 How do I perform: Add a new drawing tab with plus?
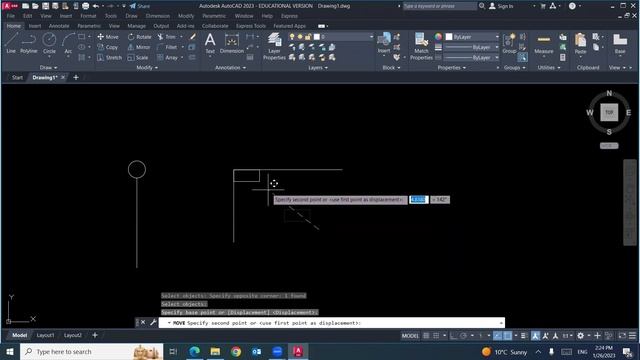[x=76, y=77]
